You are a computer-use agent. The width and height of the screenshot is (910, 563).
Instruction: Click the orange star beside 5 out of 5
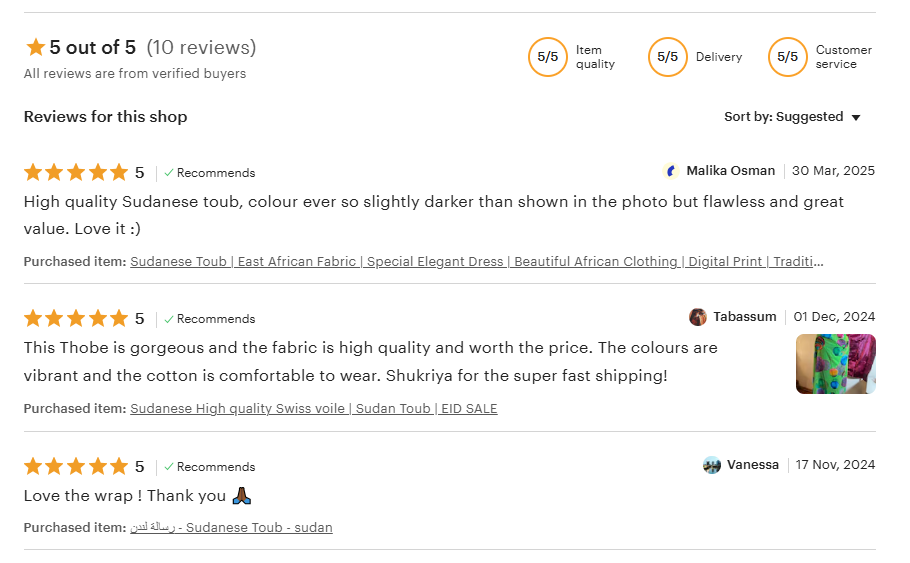point(36,47)
